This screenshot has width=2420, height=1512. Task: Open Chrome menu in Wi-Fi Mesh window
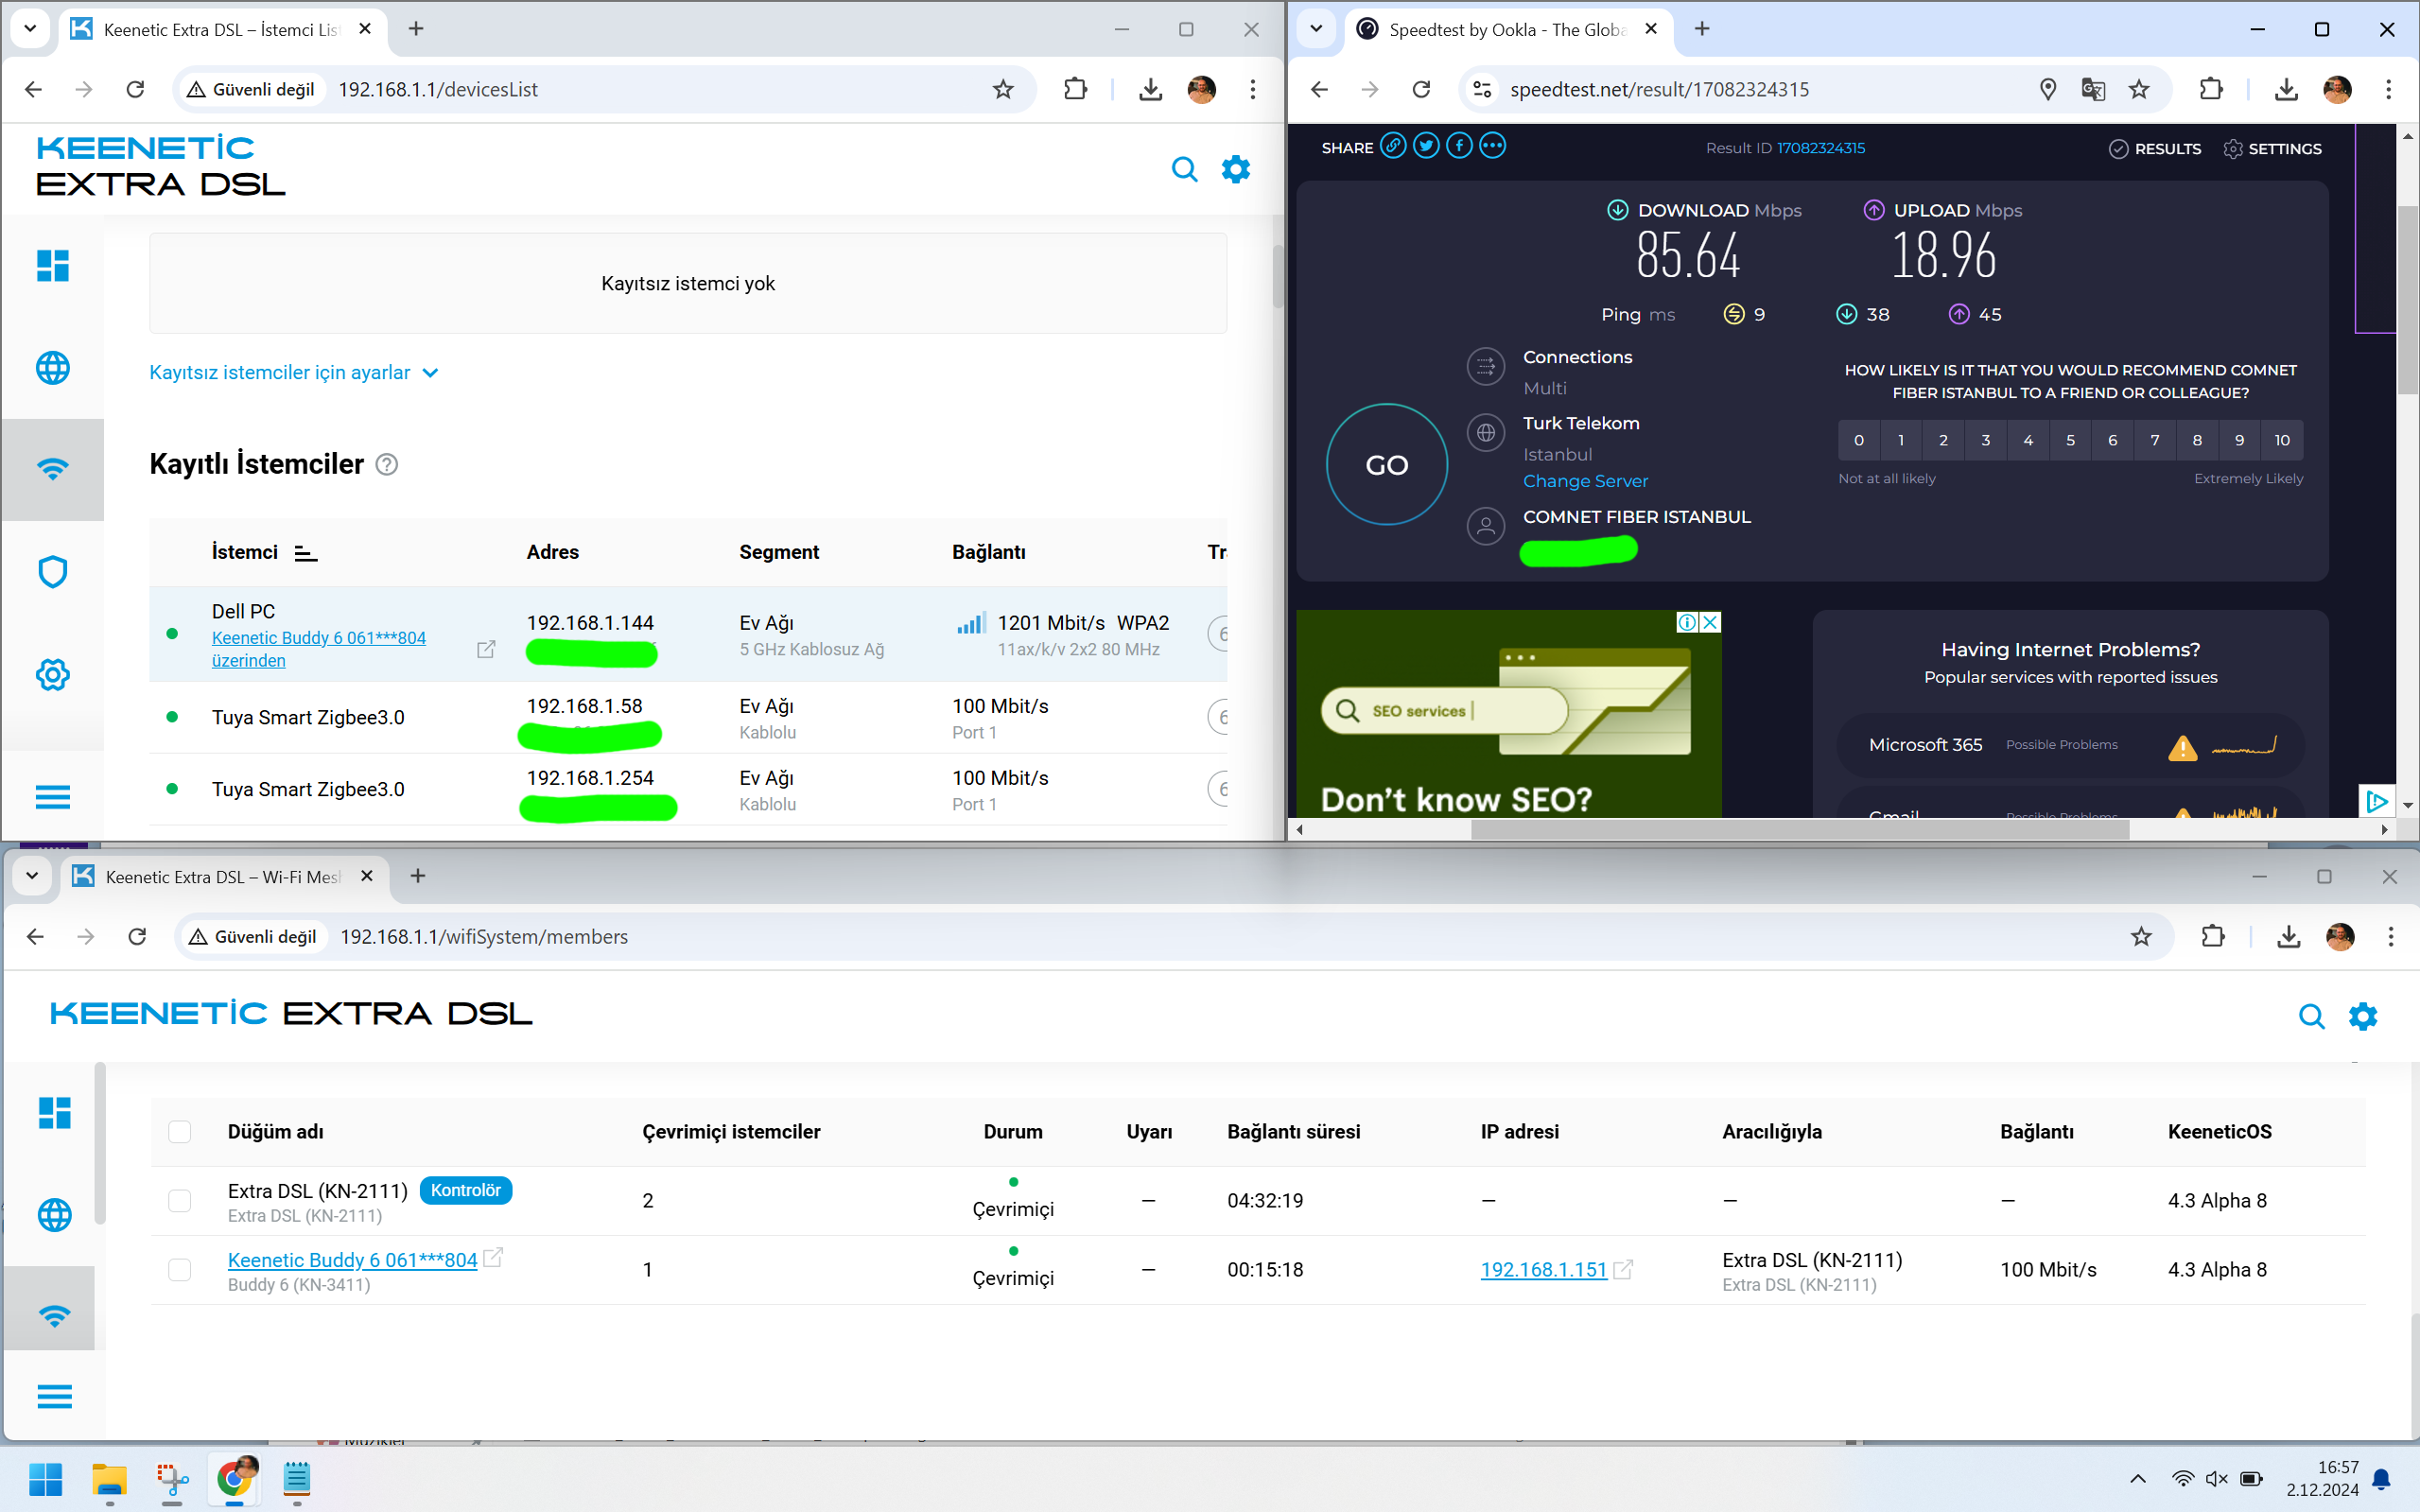pyautogui.click(x=2390, y=936)
